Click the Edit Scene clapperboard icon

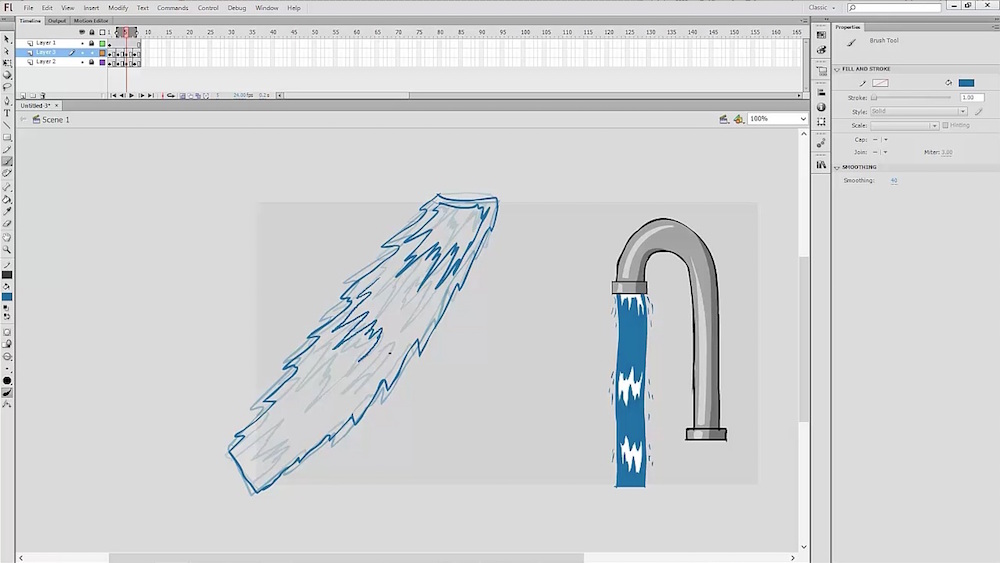[x=724, y=119]
